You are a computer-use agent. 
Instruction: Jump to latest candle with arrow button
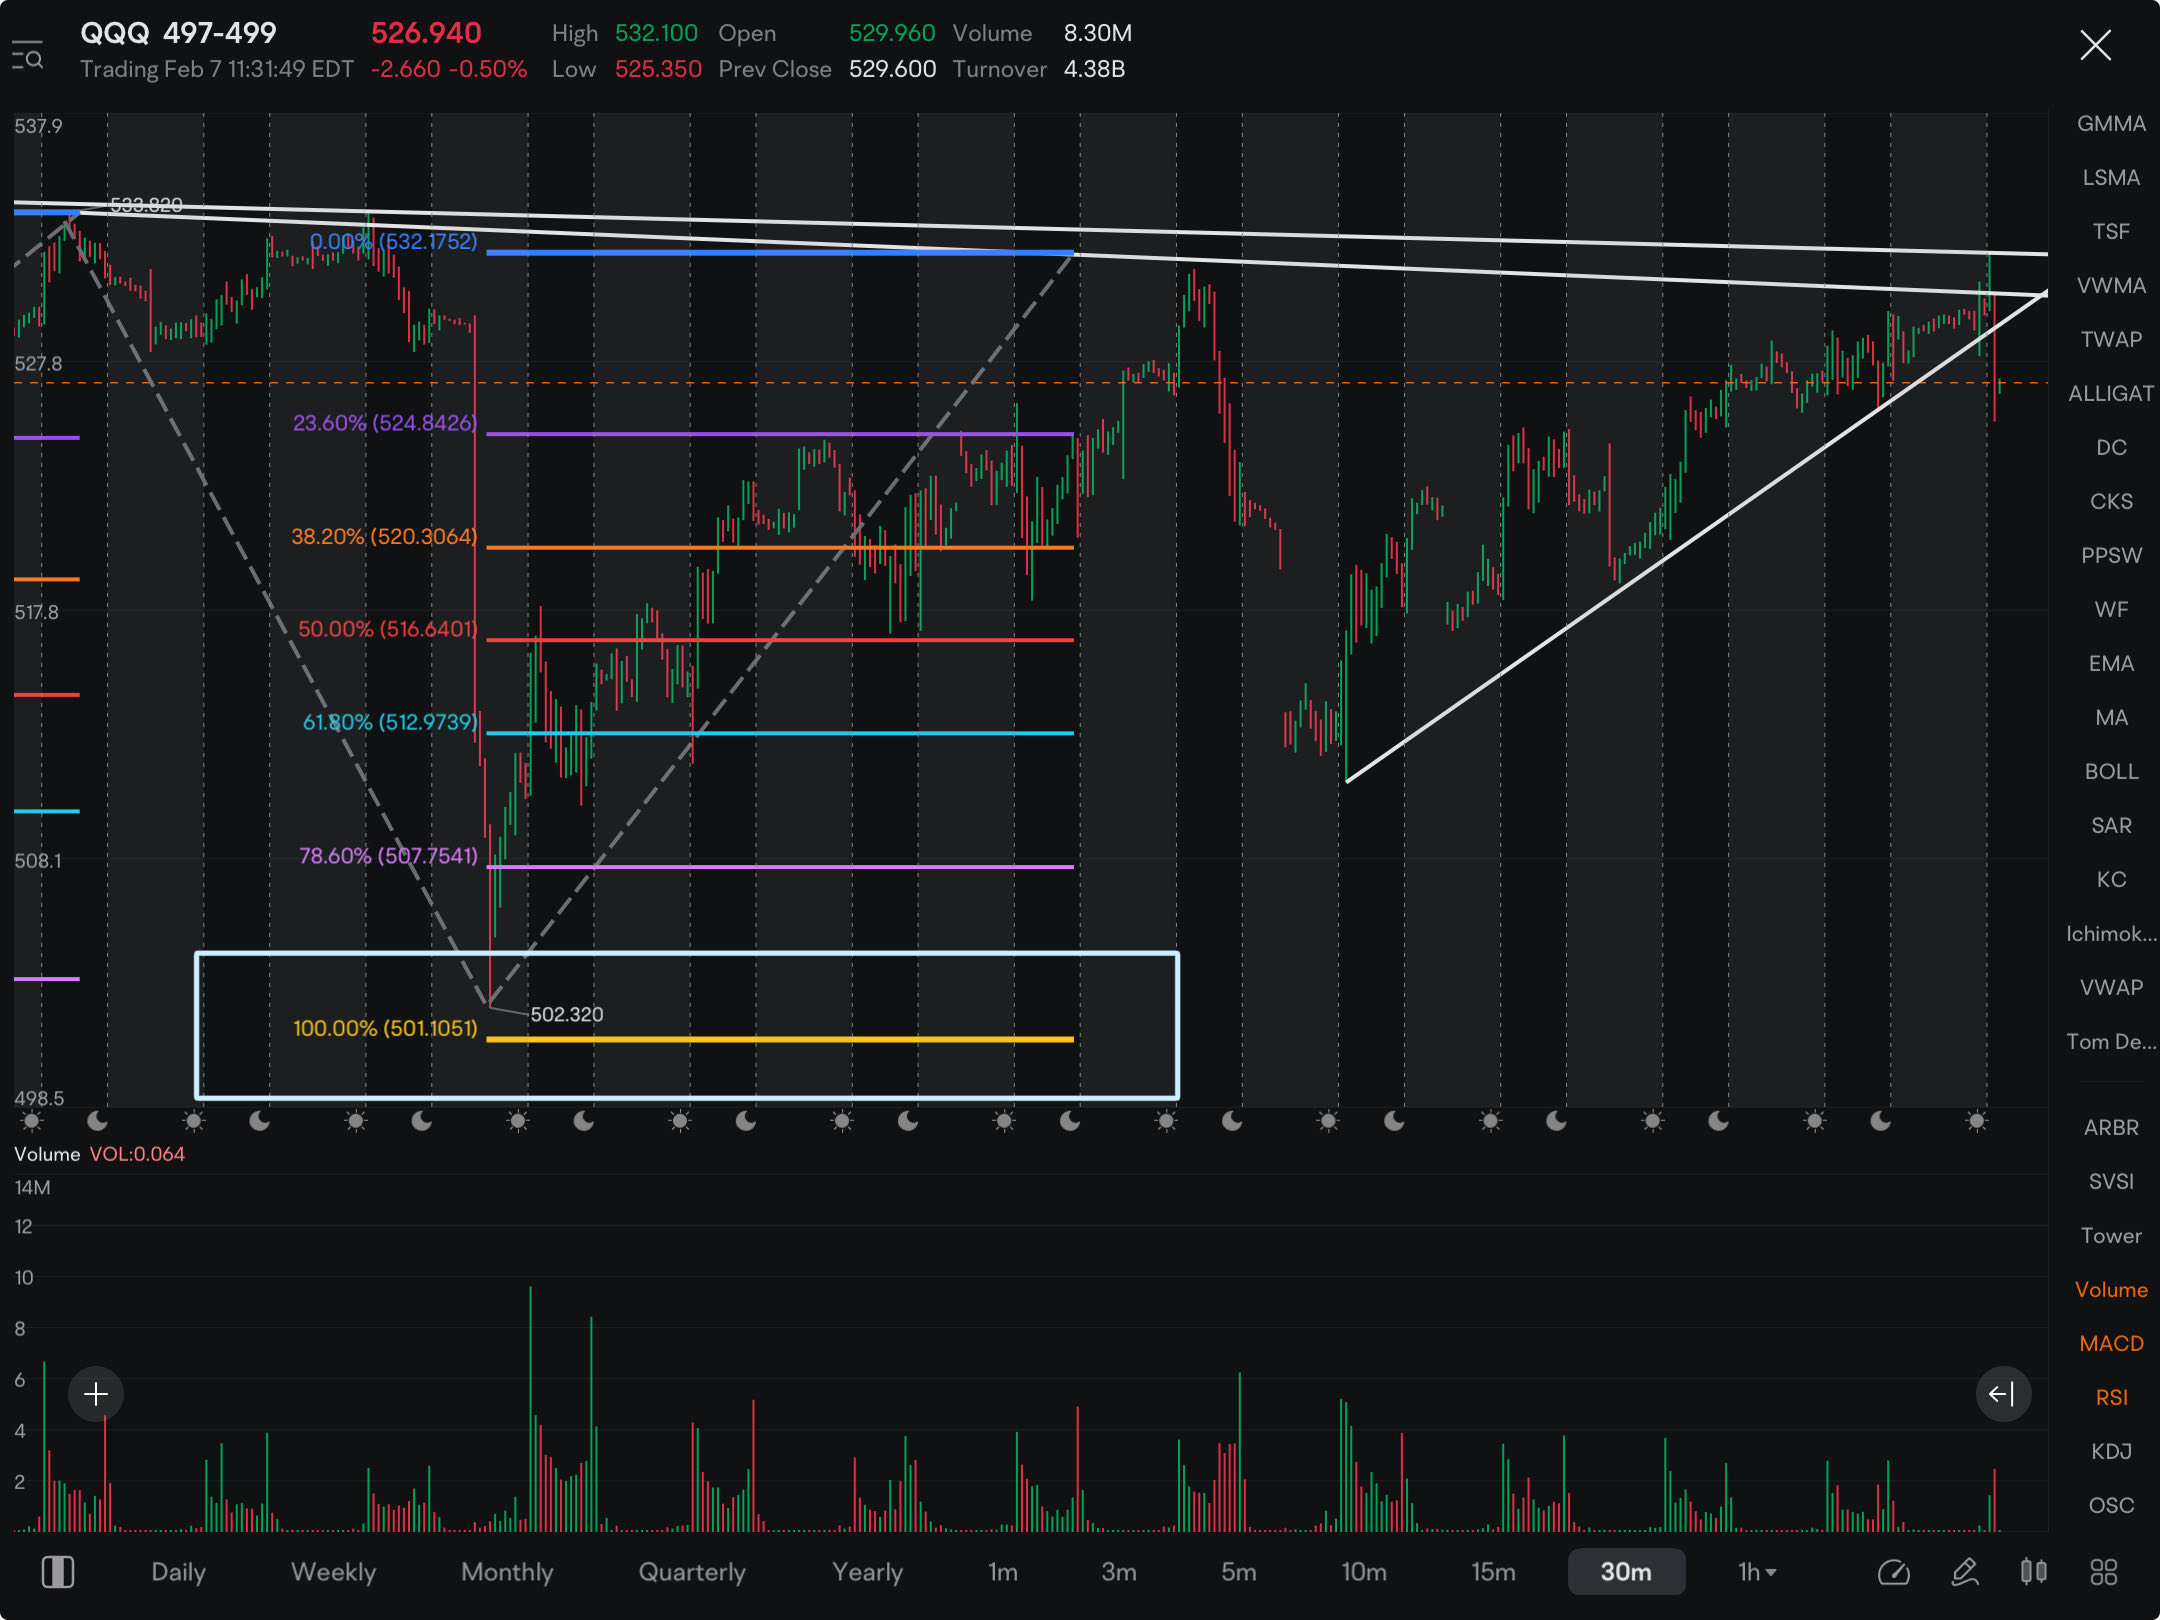2003,1394
